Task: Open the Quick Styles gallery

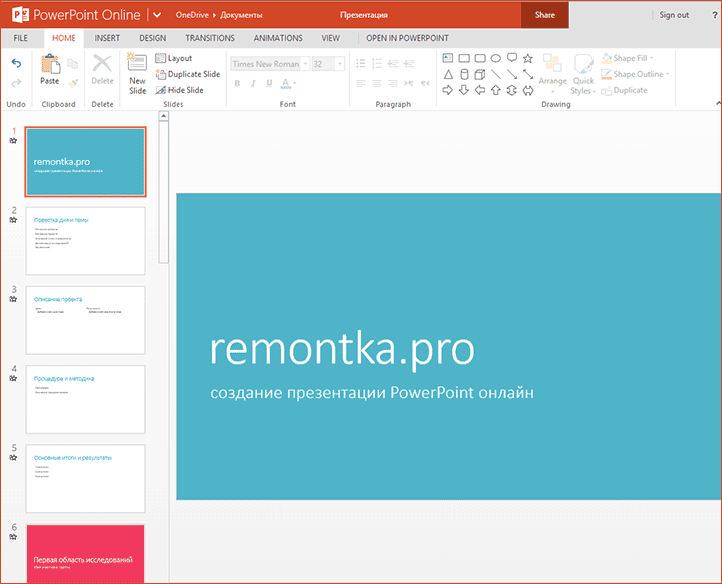Action: click(x=583, y=74)
